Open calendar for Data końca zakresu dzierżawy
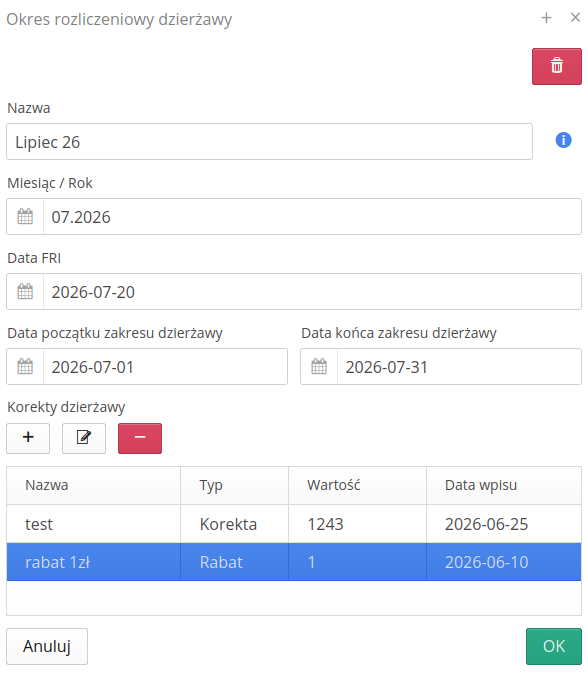The height and width of the screenshot is (674, 588). [x=319, y=367]
